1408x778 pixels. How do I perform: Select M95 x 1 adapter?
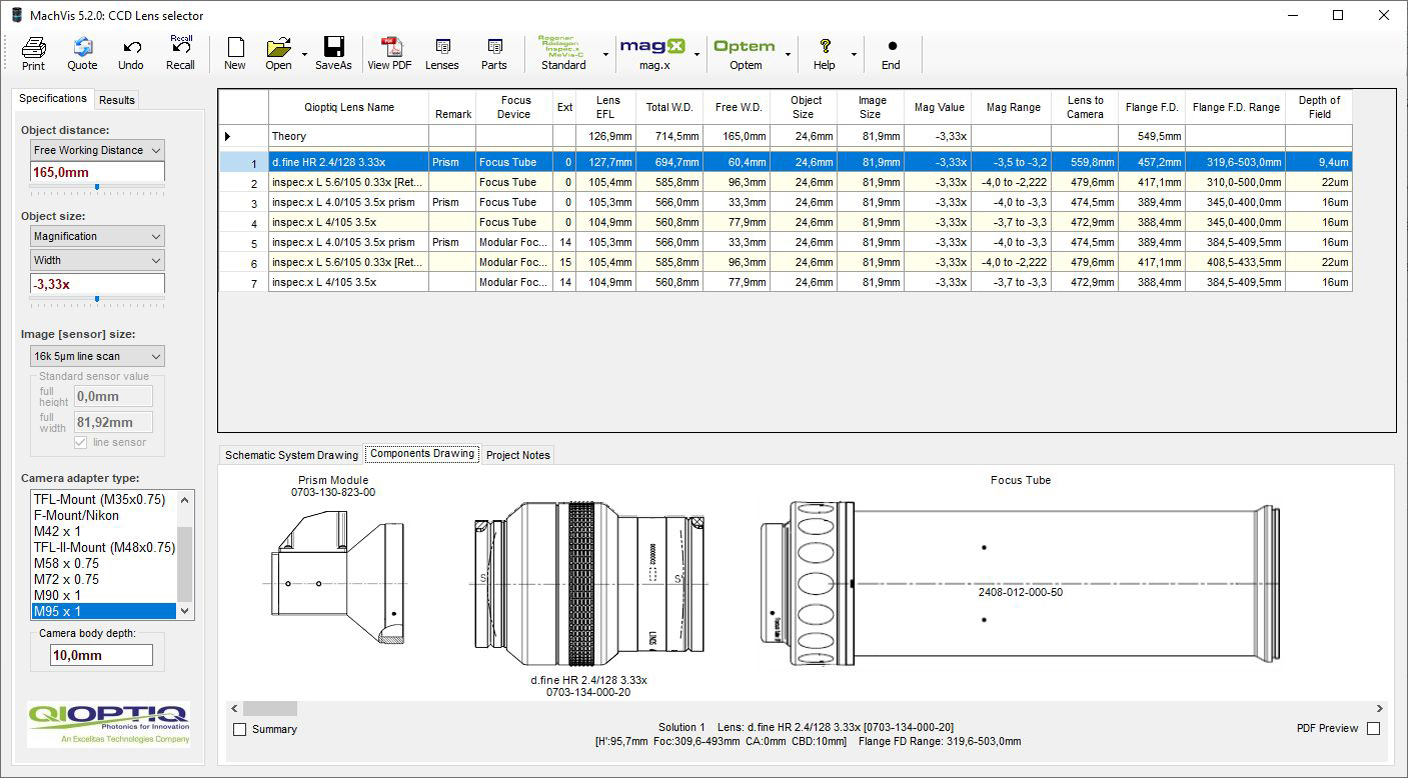tap(104, 611)
